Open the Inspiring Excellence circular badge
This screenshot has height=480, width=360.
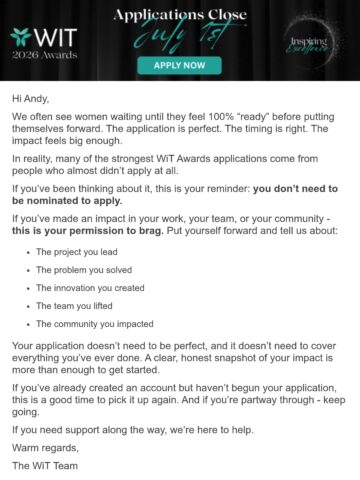click(x=309, y=44)
